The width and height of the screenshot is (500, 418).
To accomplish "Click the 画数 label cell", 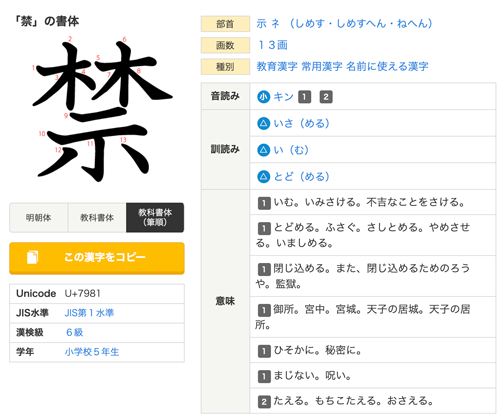I will (x=225, y=45).
